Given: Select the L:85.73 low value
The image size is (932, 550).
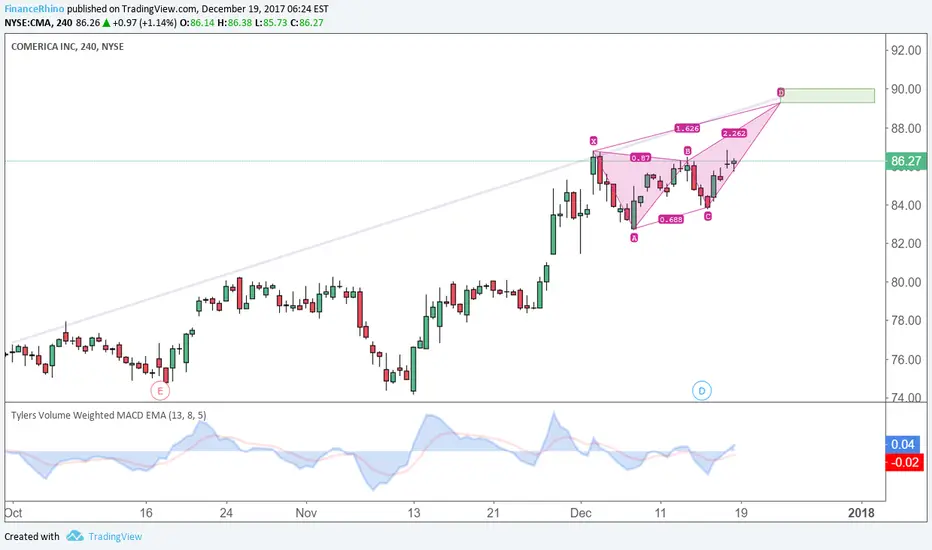Looking at the screenshot, I should [x=271, y=23].
